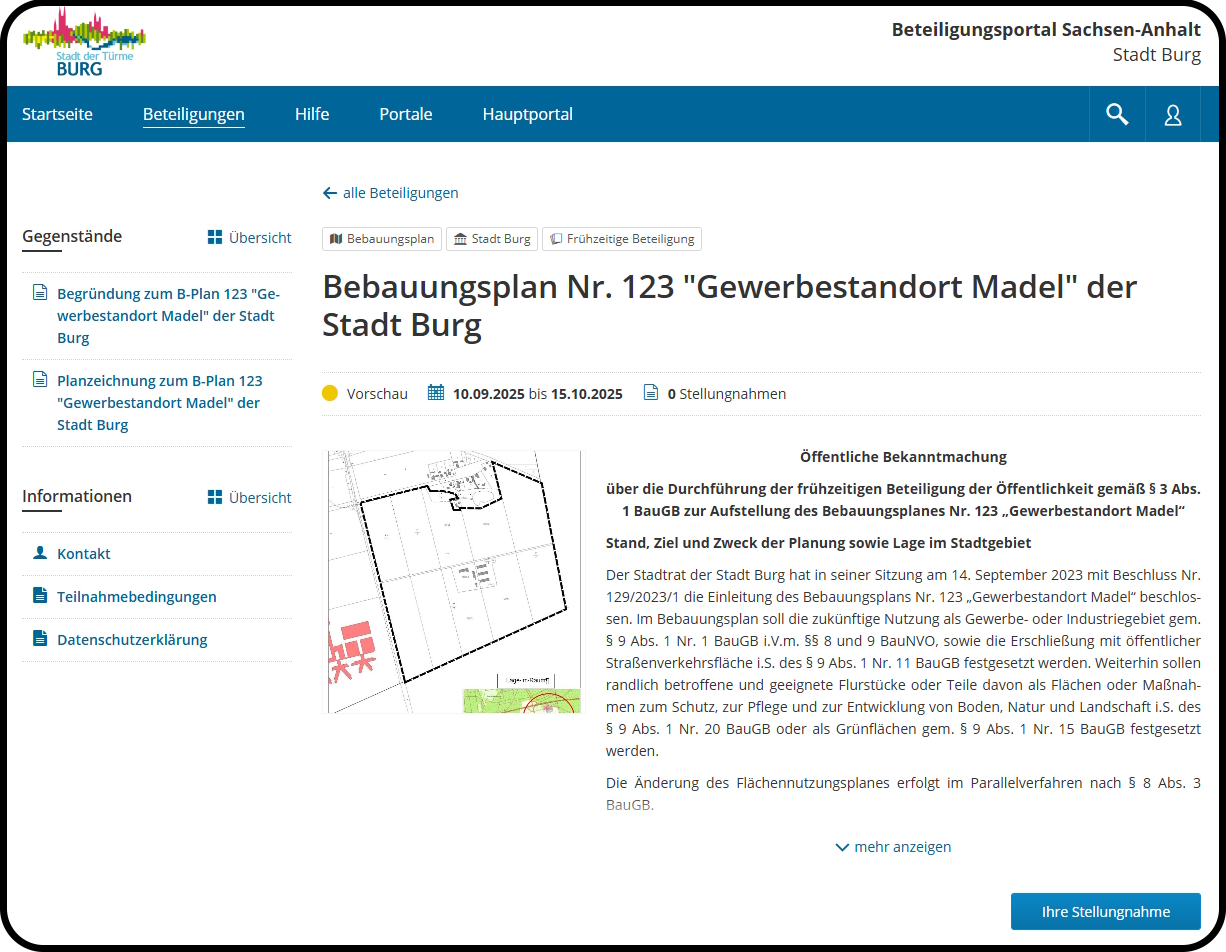Click the site plan map thumbnail
This screenshot has width=1226, height=952.
point(454,581)
